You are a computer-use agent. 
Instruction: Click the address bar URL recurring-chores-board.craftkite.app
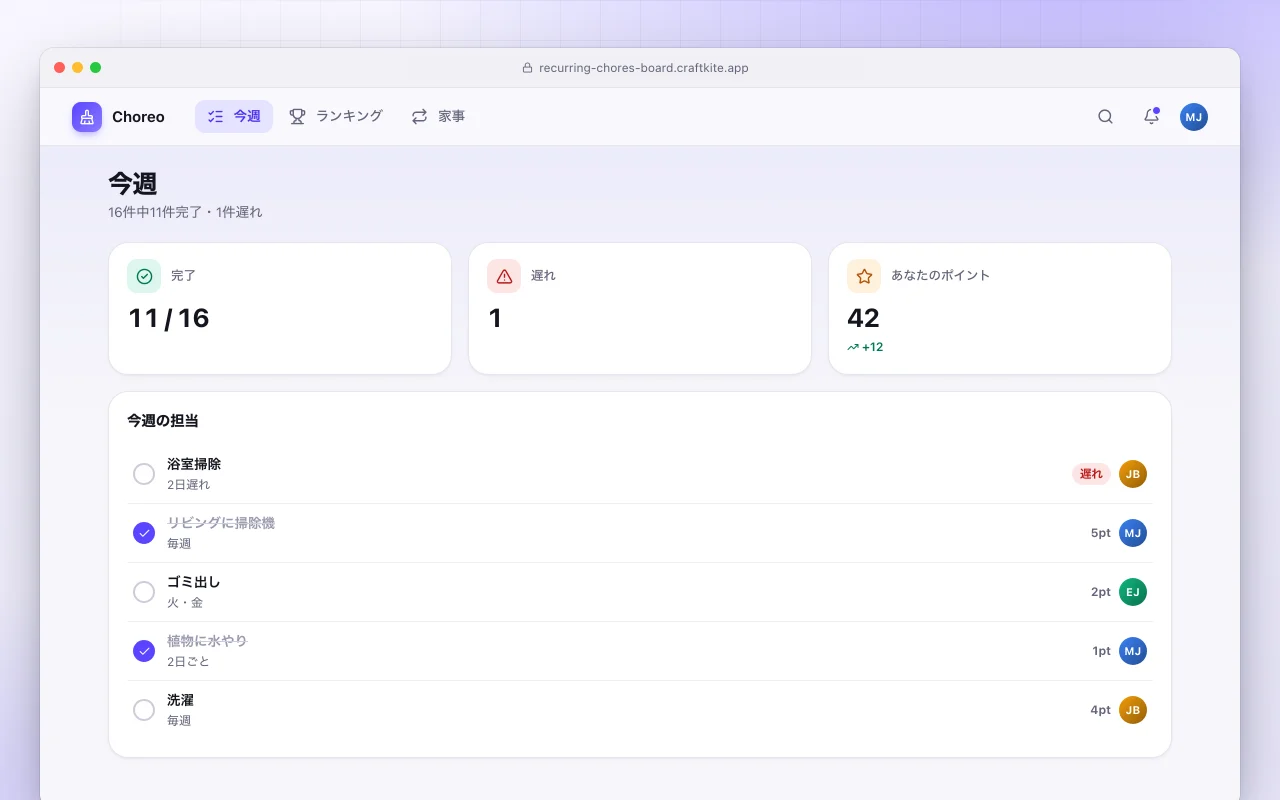(x=644, y=68)
